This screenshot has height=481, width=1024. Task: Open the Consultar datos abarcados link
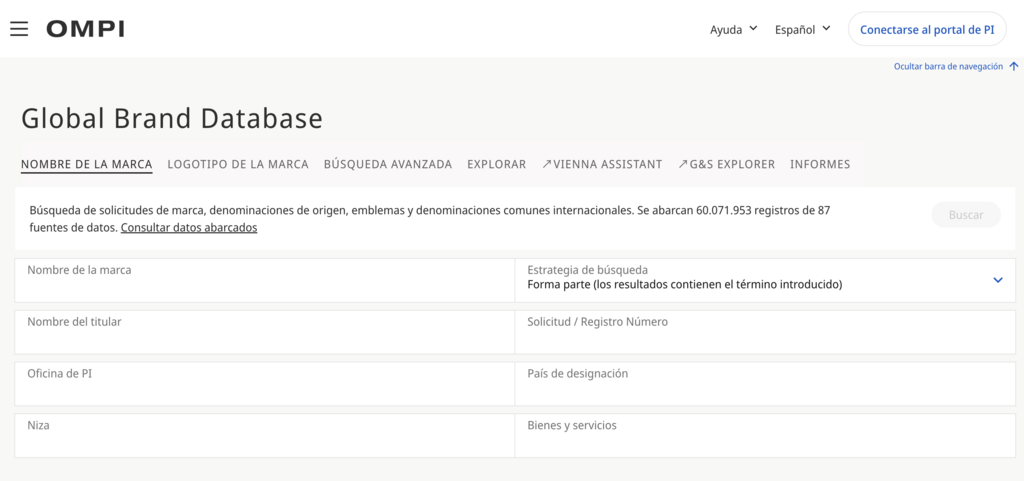(x=189, y=228)
